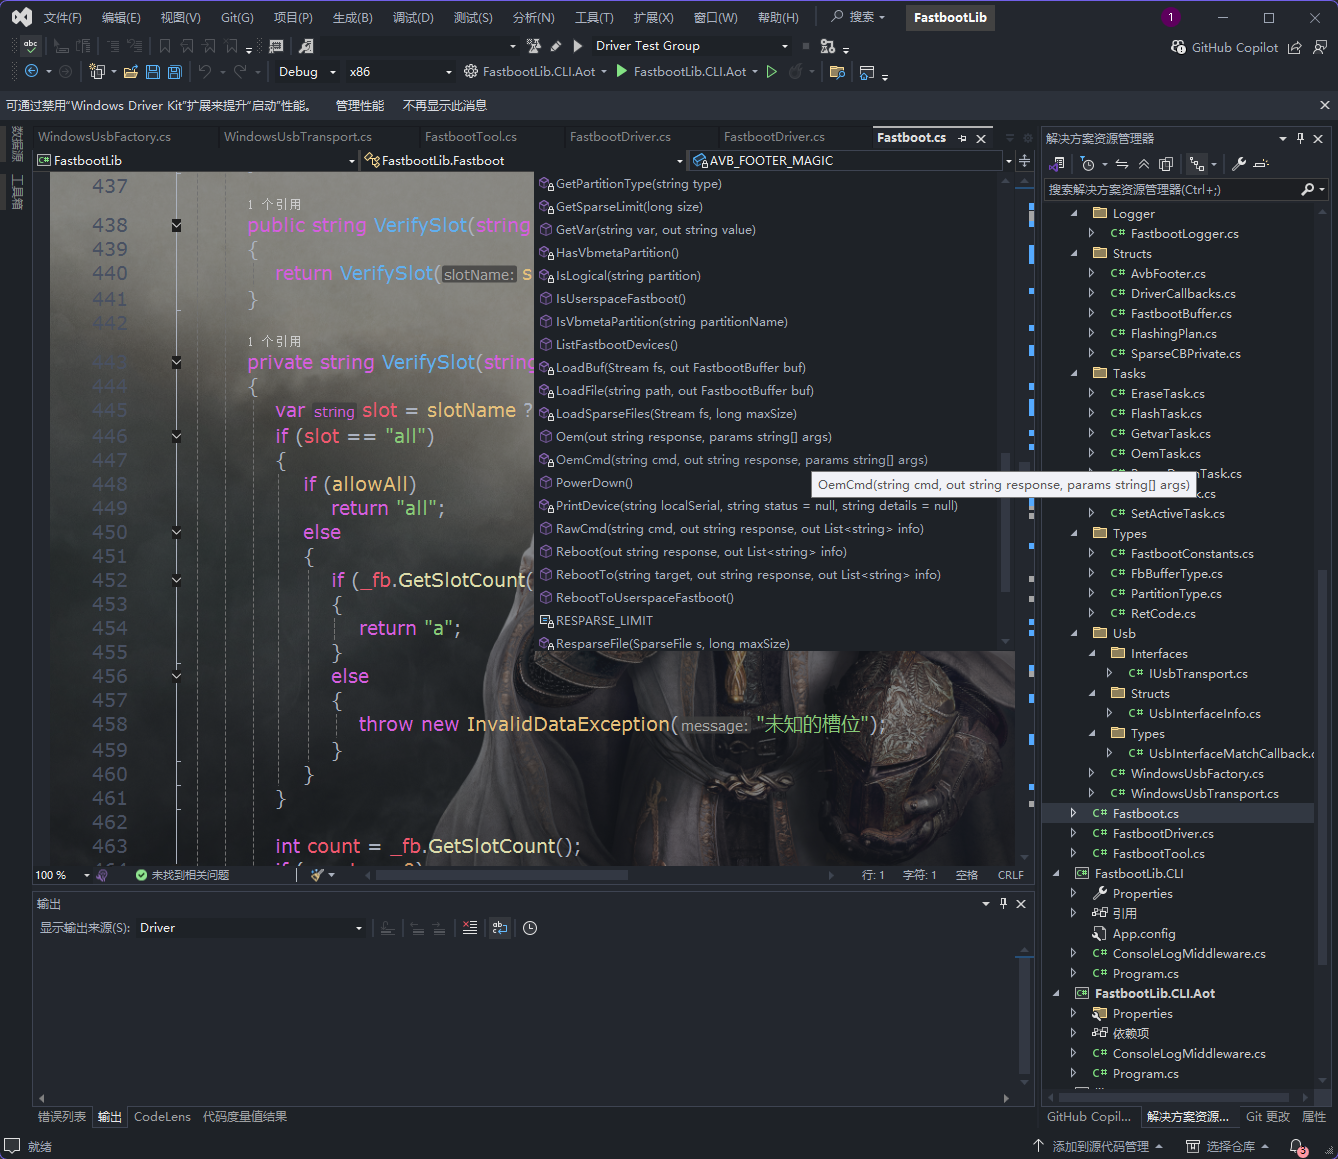Click Collapse All in Solution Explorer toolbar
The height and width of the screenshot is (1159, 1338).
pyautogui.click(x=1144, y=164)
